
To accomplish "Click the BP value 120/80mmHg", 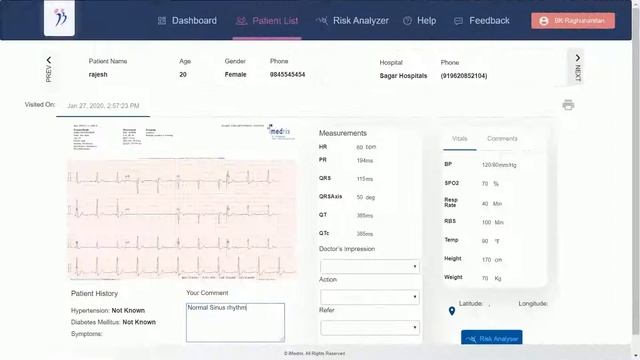I will (x=499, y=165).
